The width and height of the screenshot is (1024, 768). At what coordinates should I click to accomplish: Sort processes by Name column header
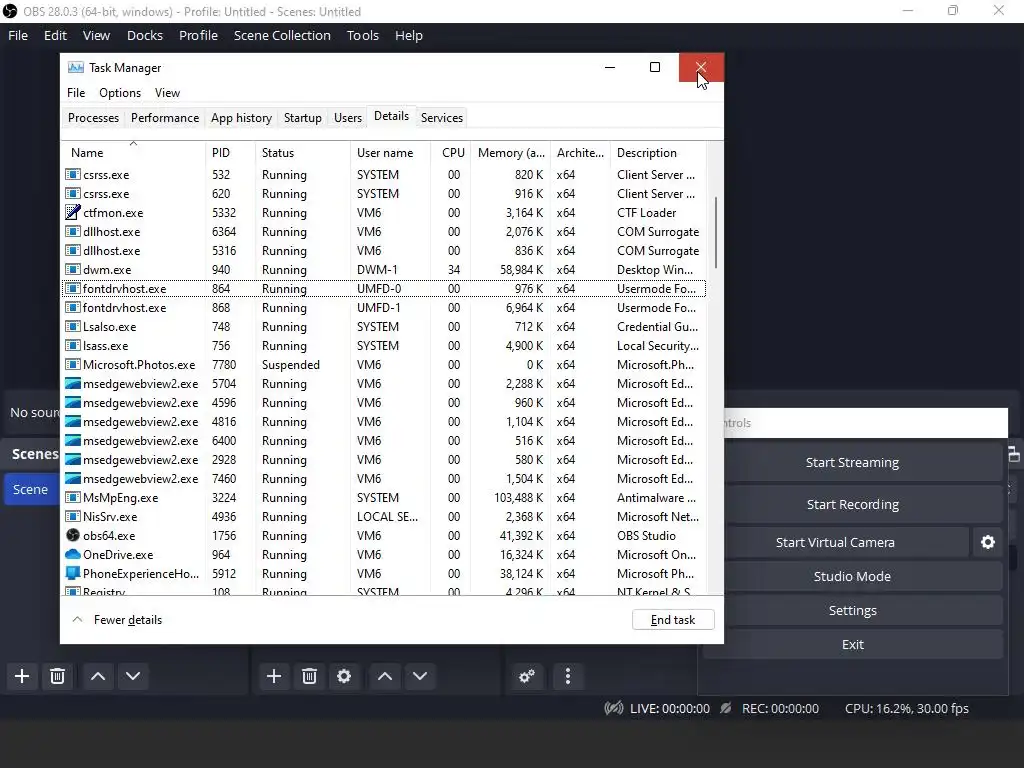133,152
